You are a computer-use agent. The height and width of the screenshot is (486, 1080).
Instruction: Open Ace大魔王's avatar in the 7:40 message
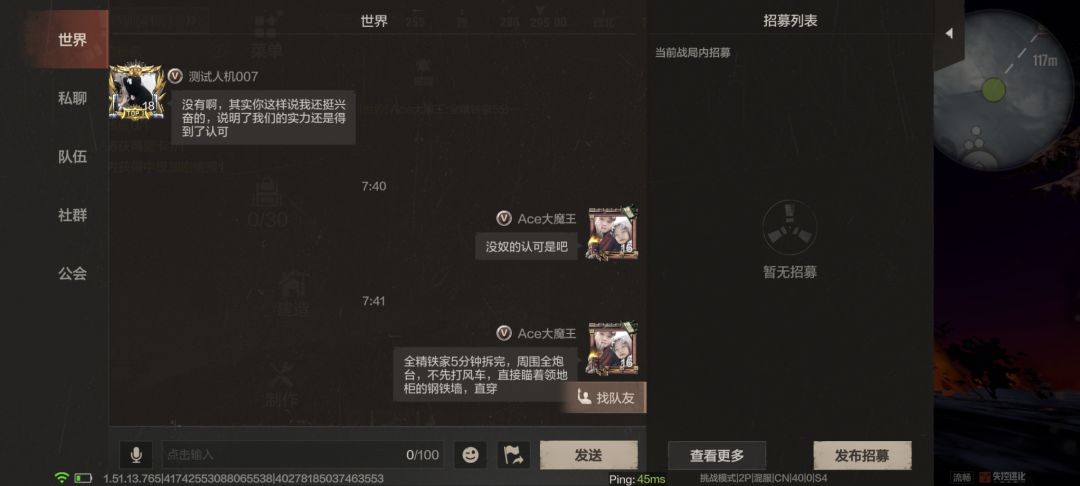[x=612, y=233]
